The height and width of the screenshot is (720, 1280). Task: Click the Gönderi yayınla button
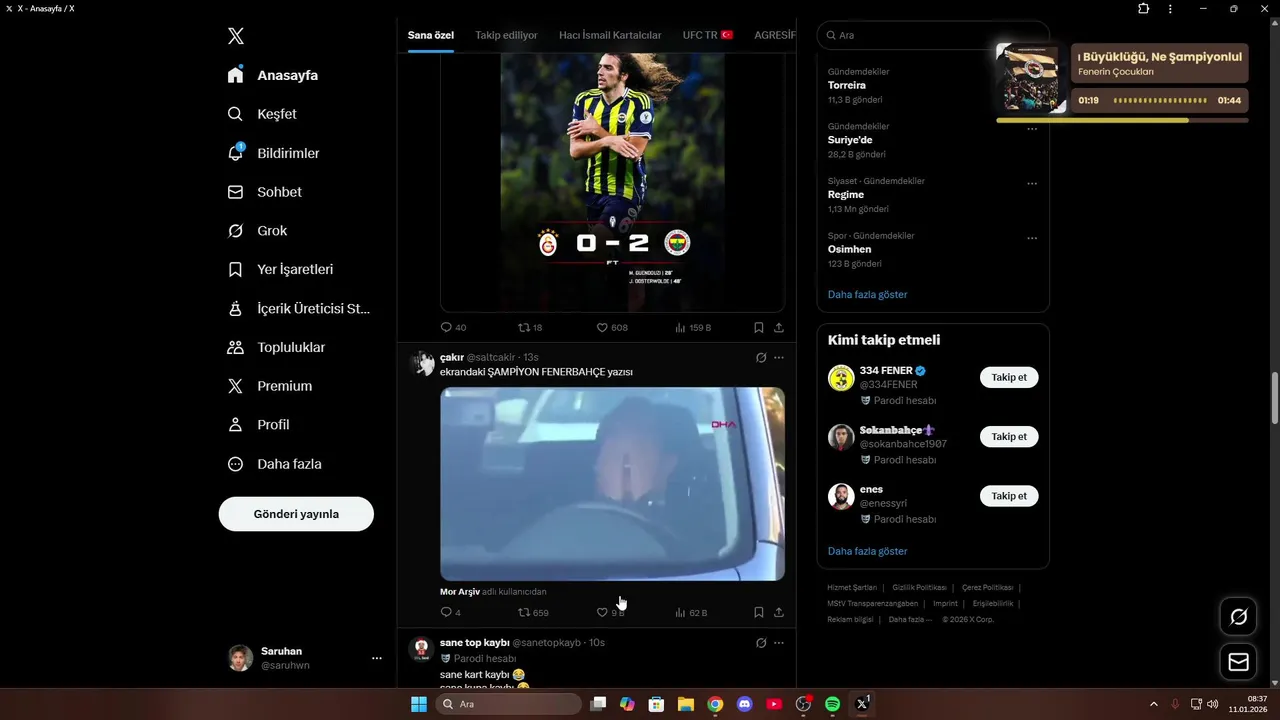click(296, 514)
